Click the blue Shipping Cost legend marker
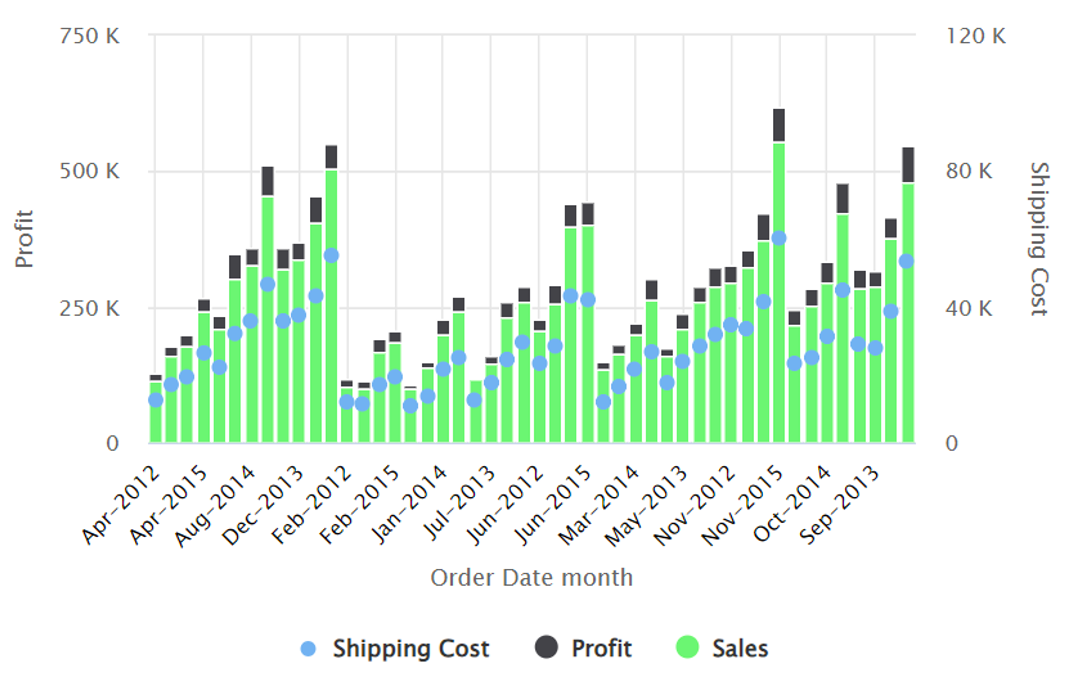 coord(309,648)
